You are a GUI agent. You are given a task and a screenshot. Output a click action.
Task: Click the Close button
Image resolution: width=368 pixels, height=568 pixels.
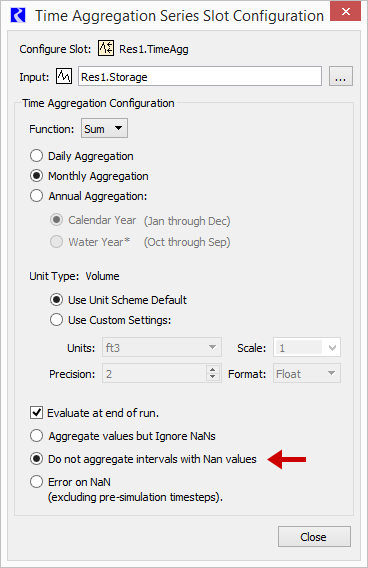[314, 536]
